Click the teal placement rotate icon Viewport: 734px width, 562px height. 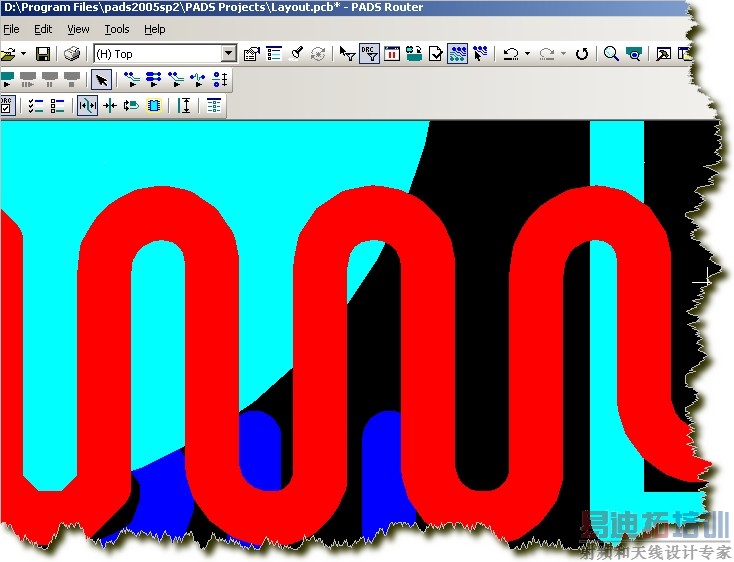click(x=414, y=54)
